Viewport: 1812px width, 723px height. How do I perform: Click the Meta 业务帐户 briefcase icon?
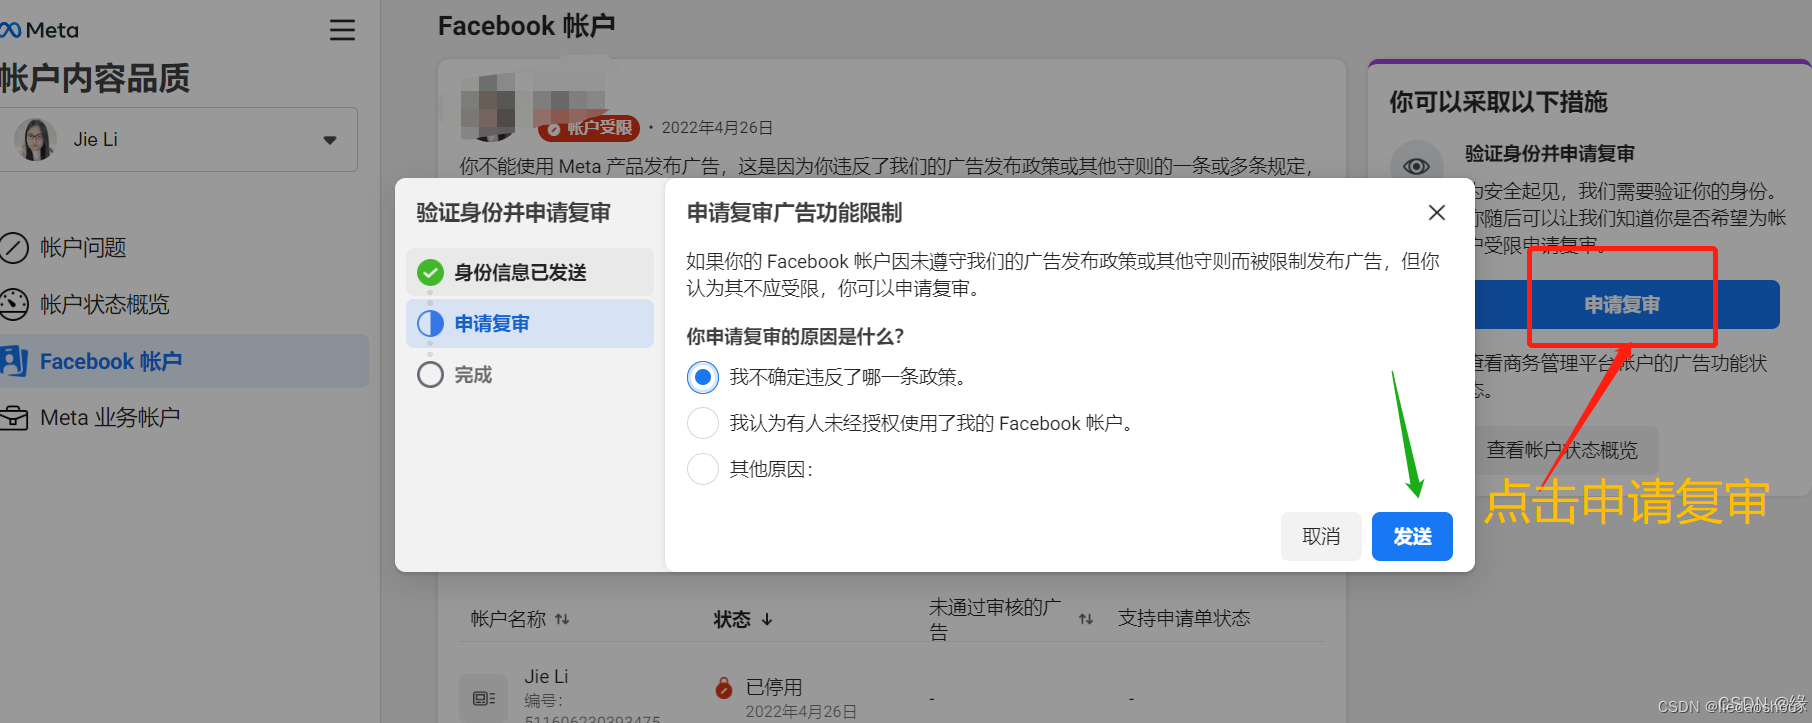[x=14, y=417]
